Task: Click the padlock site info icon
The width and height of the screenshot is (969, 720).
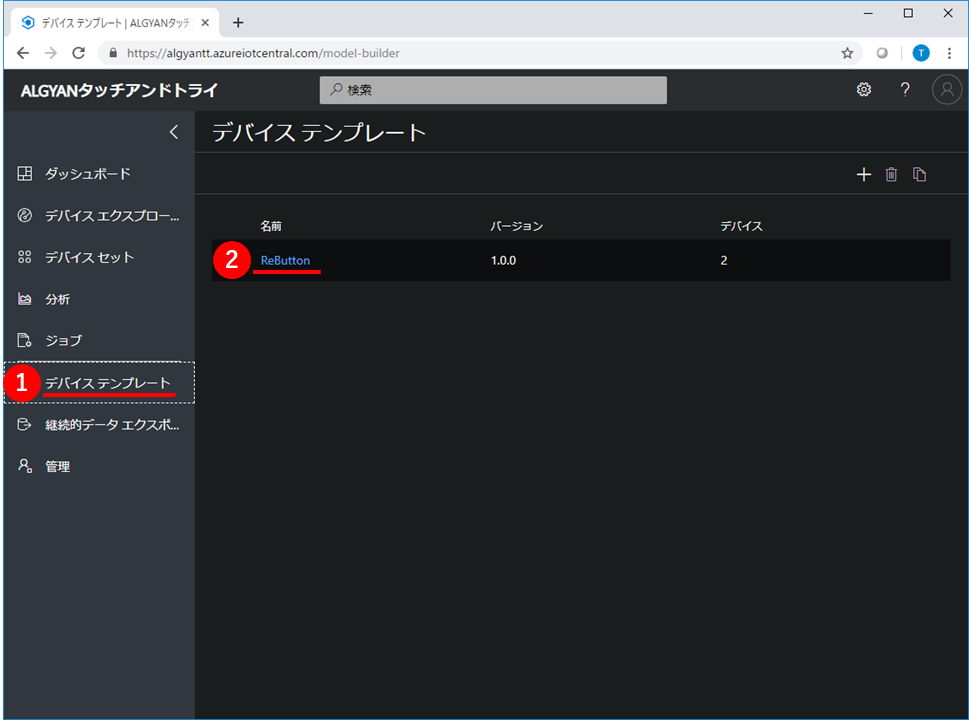Action: (x=113, y=53)
